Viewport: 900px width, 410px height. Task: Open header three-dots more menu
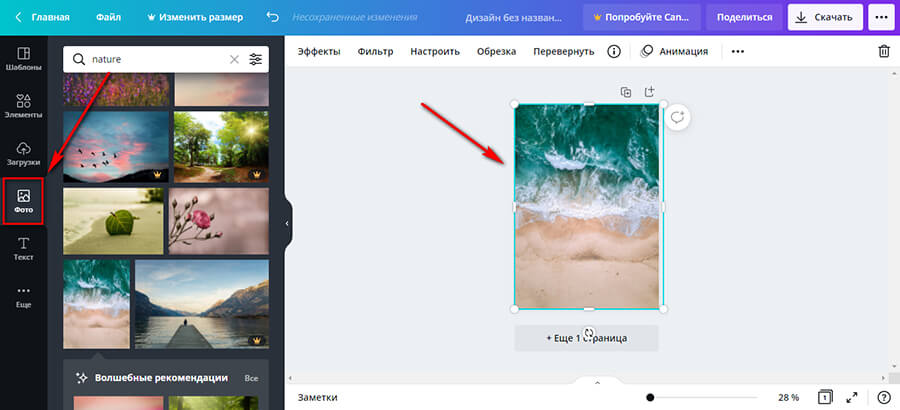pos(881,17)
